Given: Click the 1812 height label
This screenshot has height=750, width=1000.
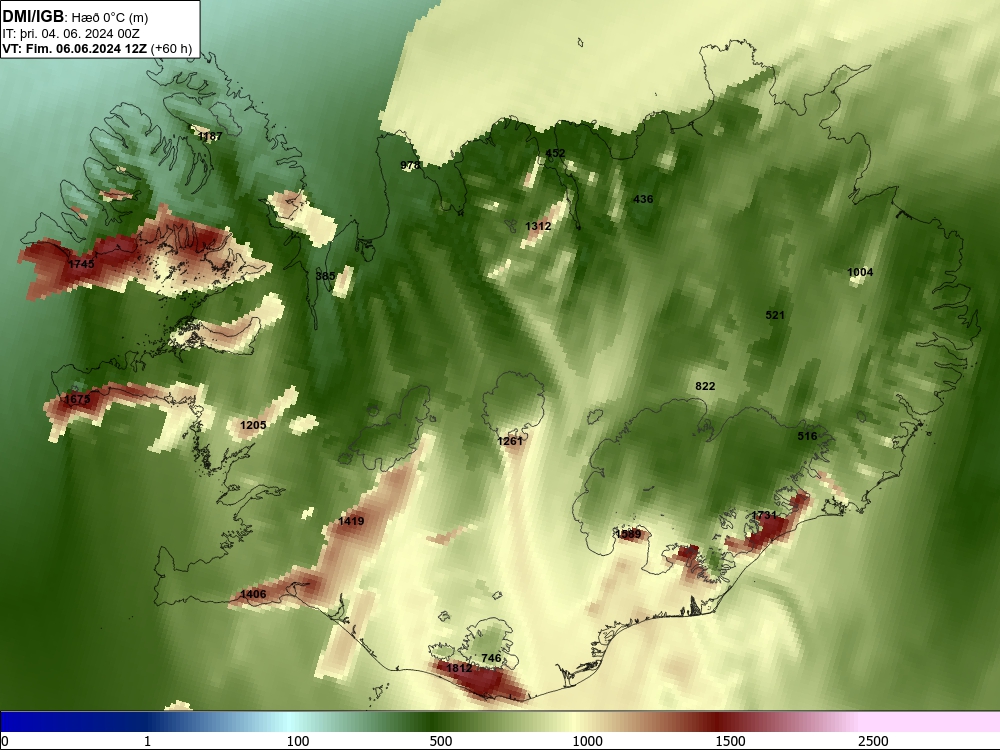Looking at the screenshot, I should click(x=459, y=668).
